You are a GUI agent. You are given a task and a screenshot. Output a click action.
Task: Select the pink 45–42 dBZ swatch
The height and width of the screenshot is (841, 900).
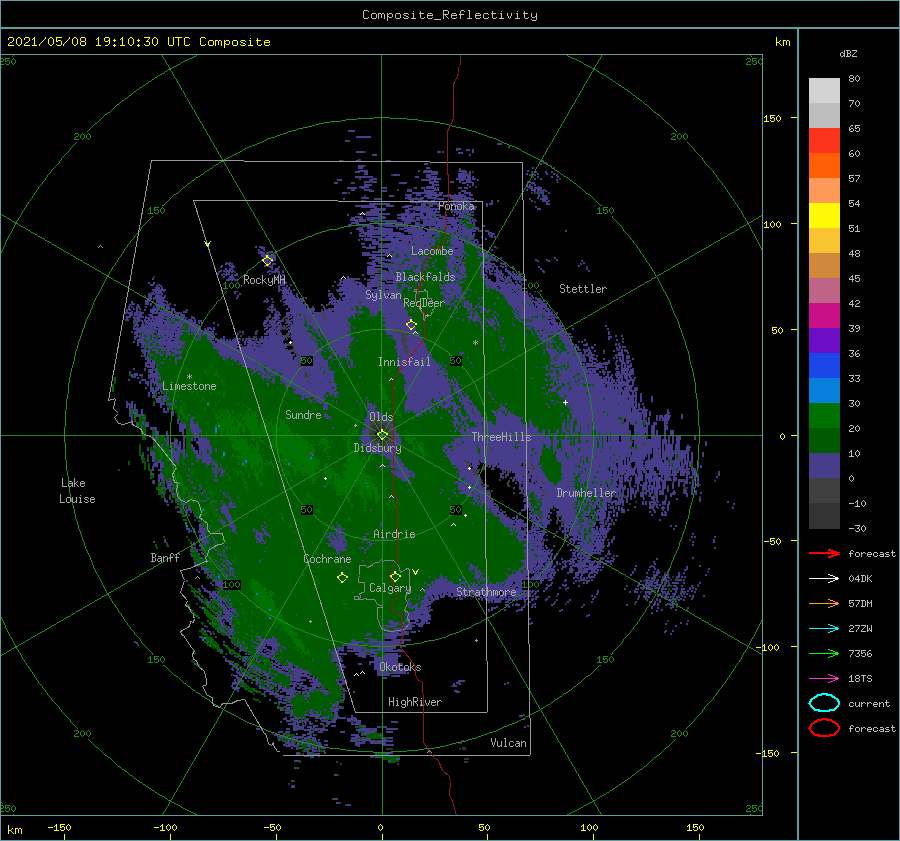point(824,290)
